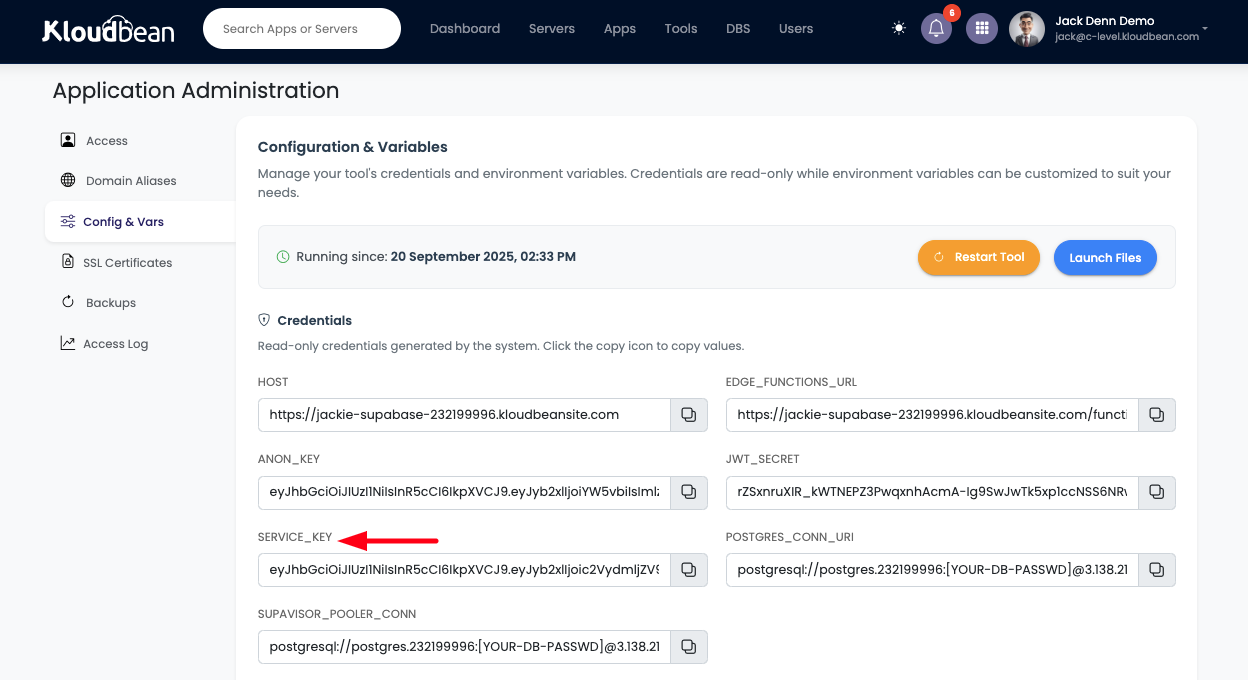The height and width of the screenshot is (680, 1248).
Task: Go to the DBS menu item
Action: [x=738, y=29]
